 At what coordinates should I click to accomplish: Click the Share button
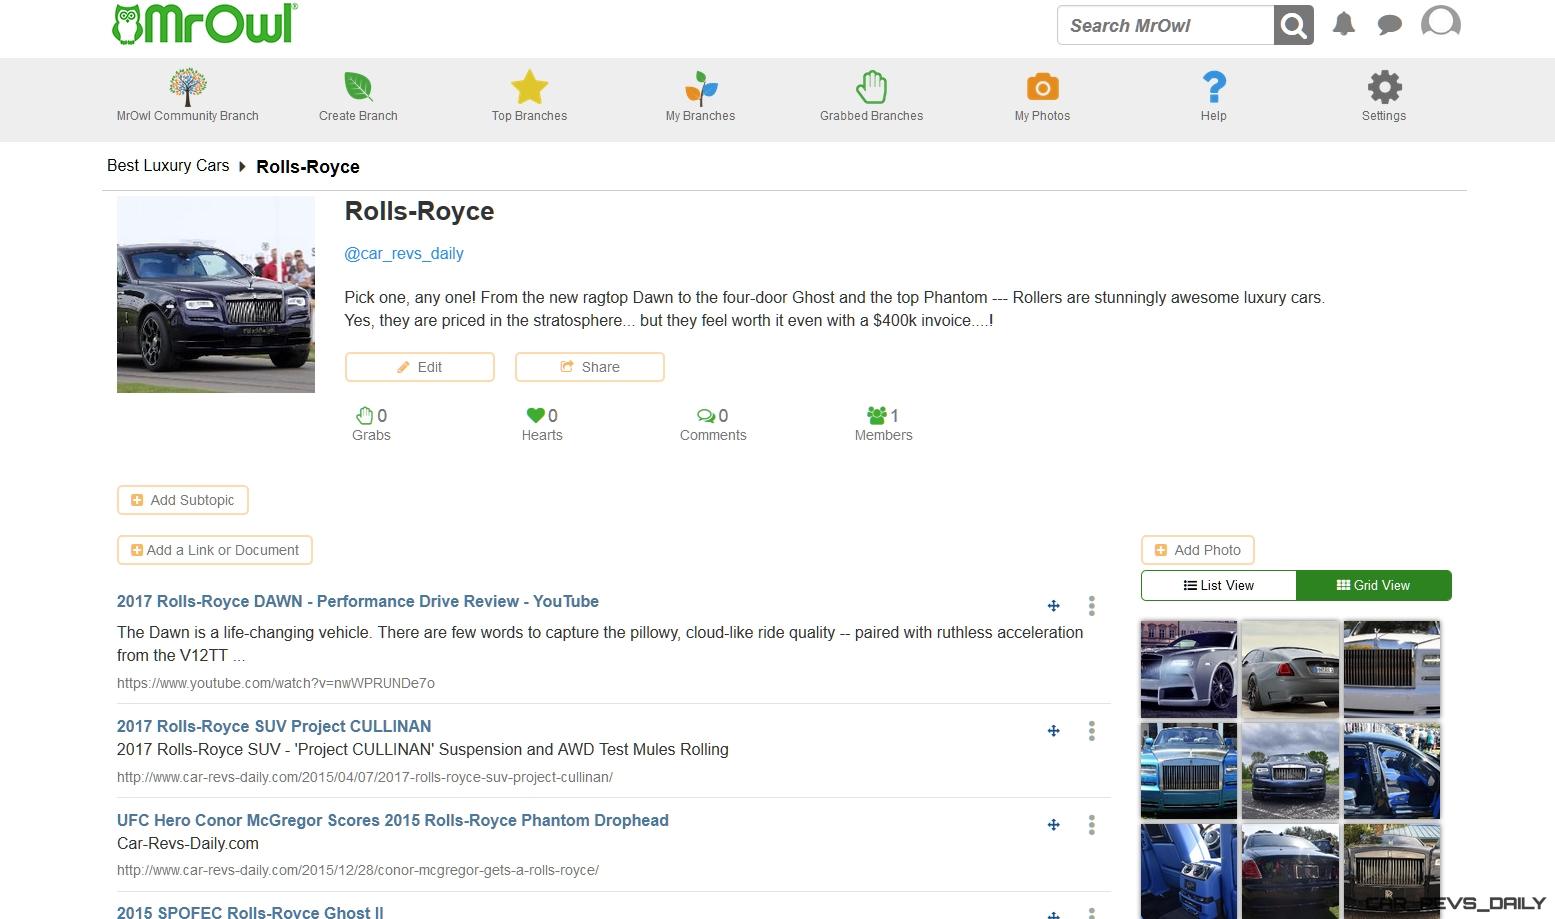pyautogui.click(x=590, y=367)
